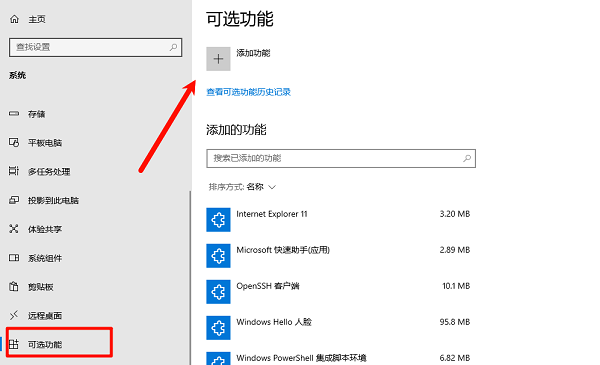The image size is (600, 365).
Task: Open 投影到此电脑 label in sidebar
Action: tap(53, 200)
